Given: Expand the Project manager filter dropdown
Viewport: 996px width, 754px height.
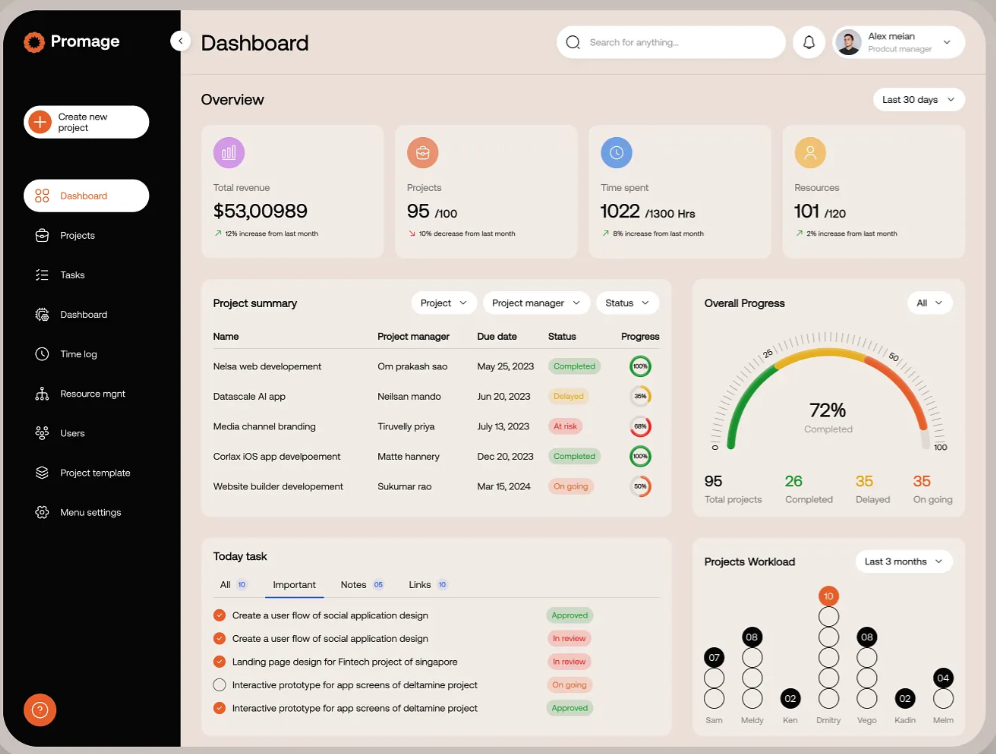Looking at the screenshot, I should click(x=537, y=303).
